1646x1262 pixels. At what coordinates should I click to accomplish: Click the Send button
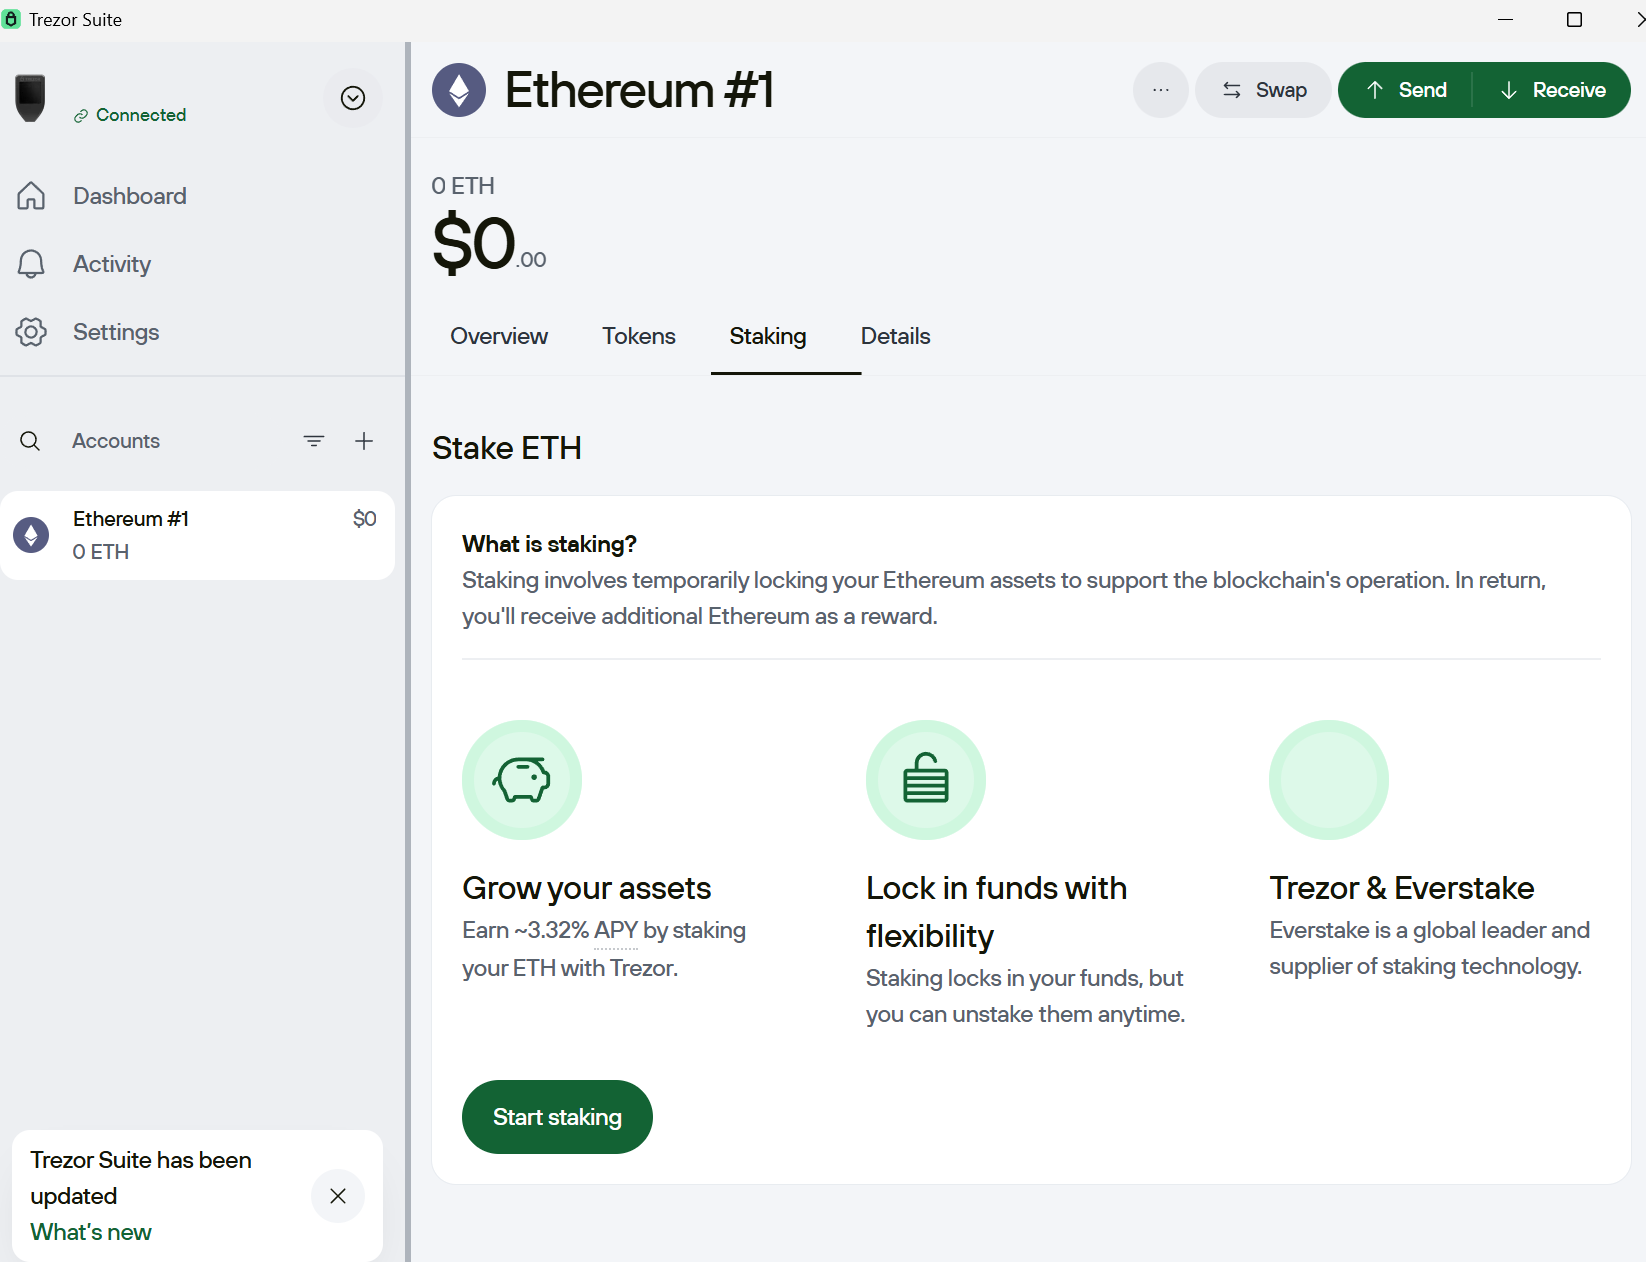click(1406, 90)
